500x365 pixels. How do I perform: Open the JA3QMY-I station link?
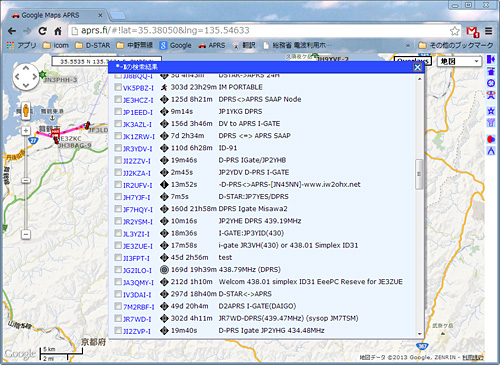coord(139,282)
